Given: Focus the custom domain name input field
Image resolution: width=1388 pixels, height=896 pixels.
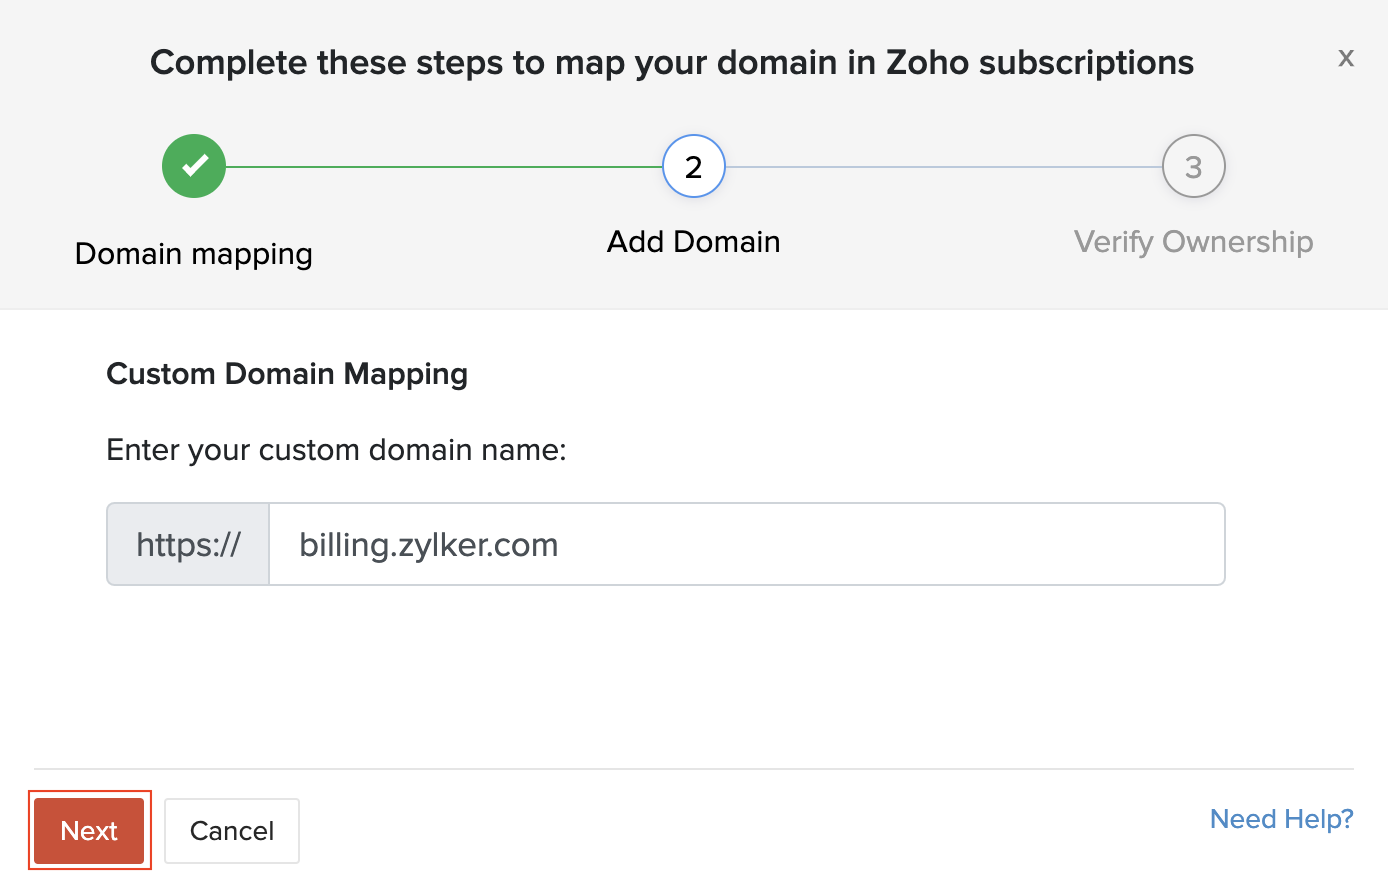Looking at the screenshot, I should [746, 544].
